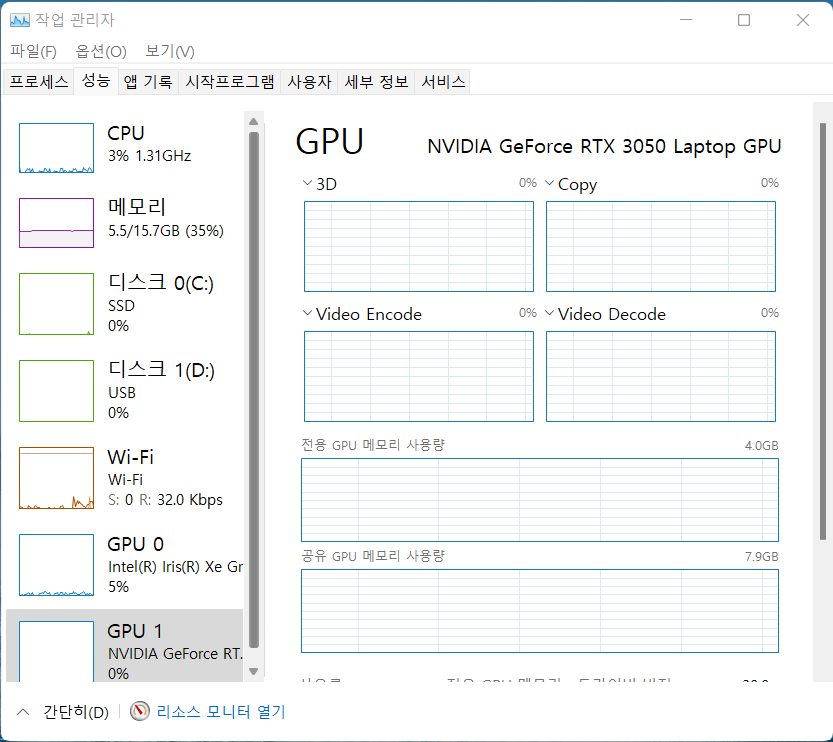Open the 메모리 usage graph thumbnail
The height and width of the screenshot is (742, 833).
click(56, 222)
